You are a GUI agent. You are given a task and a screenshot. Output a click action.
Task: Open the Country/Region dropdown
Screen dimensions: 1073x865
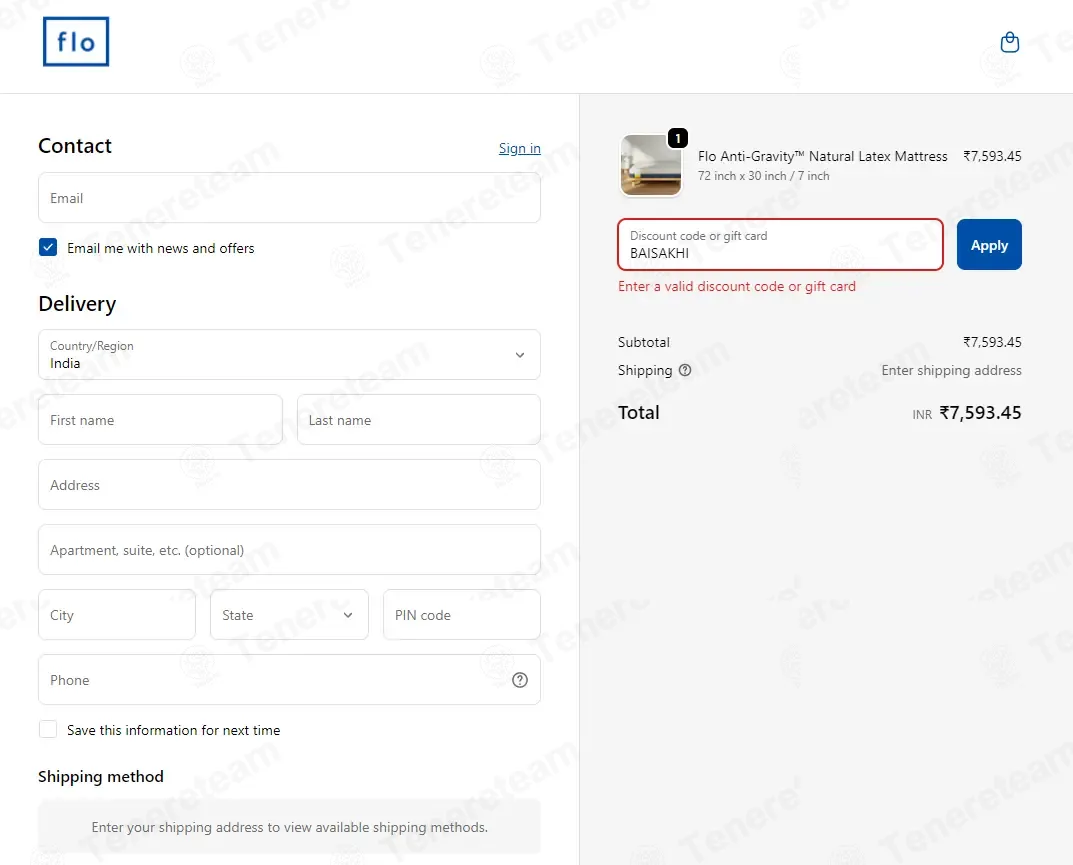(x=289, y=354)
